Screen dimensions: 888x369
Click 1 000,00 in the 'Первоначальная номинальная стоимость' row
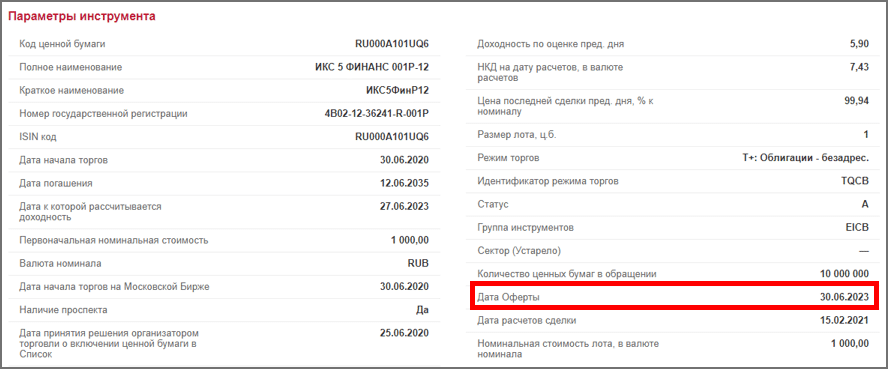[410, 240]
